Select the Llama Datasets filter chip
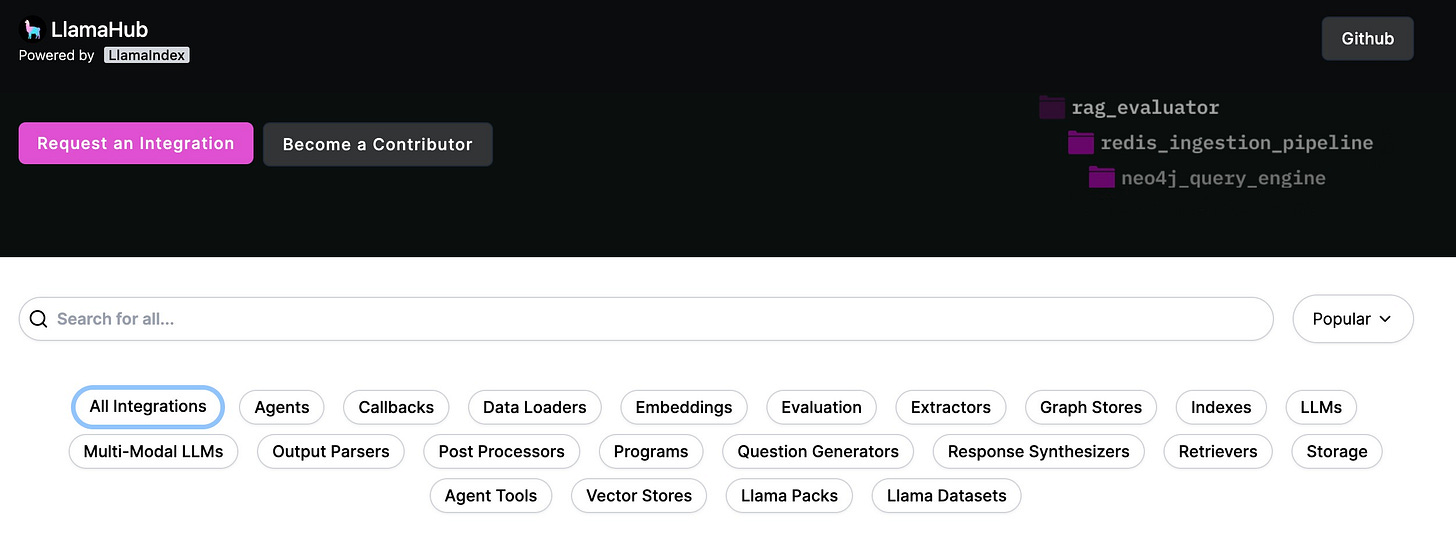The width and height of the screenshot is (1456, 533). click(x=946, y=495)
